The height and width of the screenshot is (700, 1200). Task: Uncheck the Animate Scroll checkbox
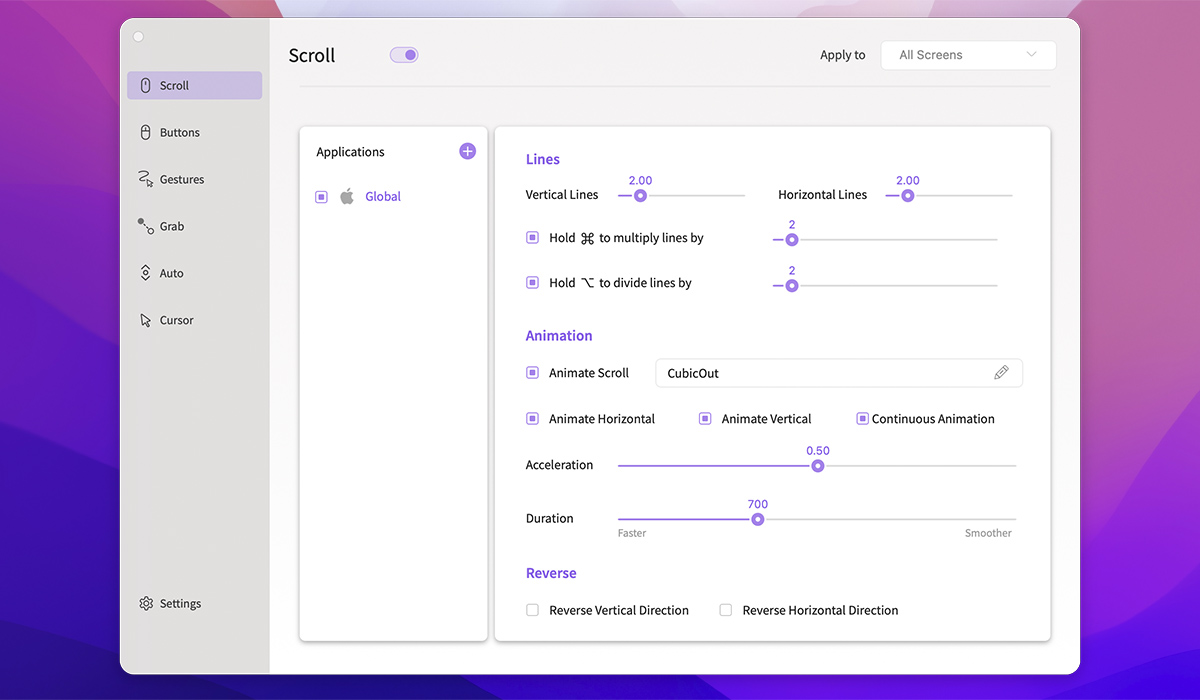click(x=533, y=373)
